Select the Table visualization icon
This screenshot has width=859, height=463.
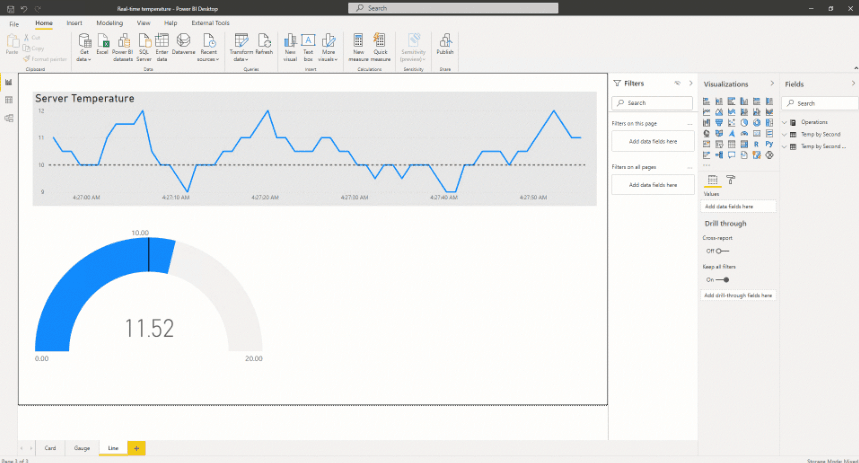coord(731,144)
